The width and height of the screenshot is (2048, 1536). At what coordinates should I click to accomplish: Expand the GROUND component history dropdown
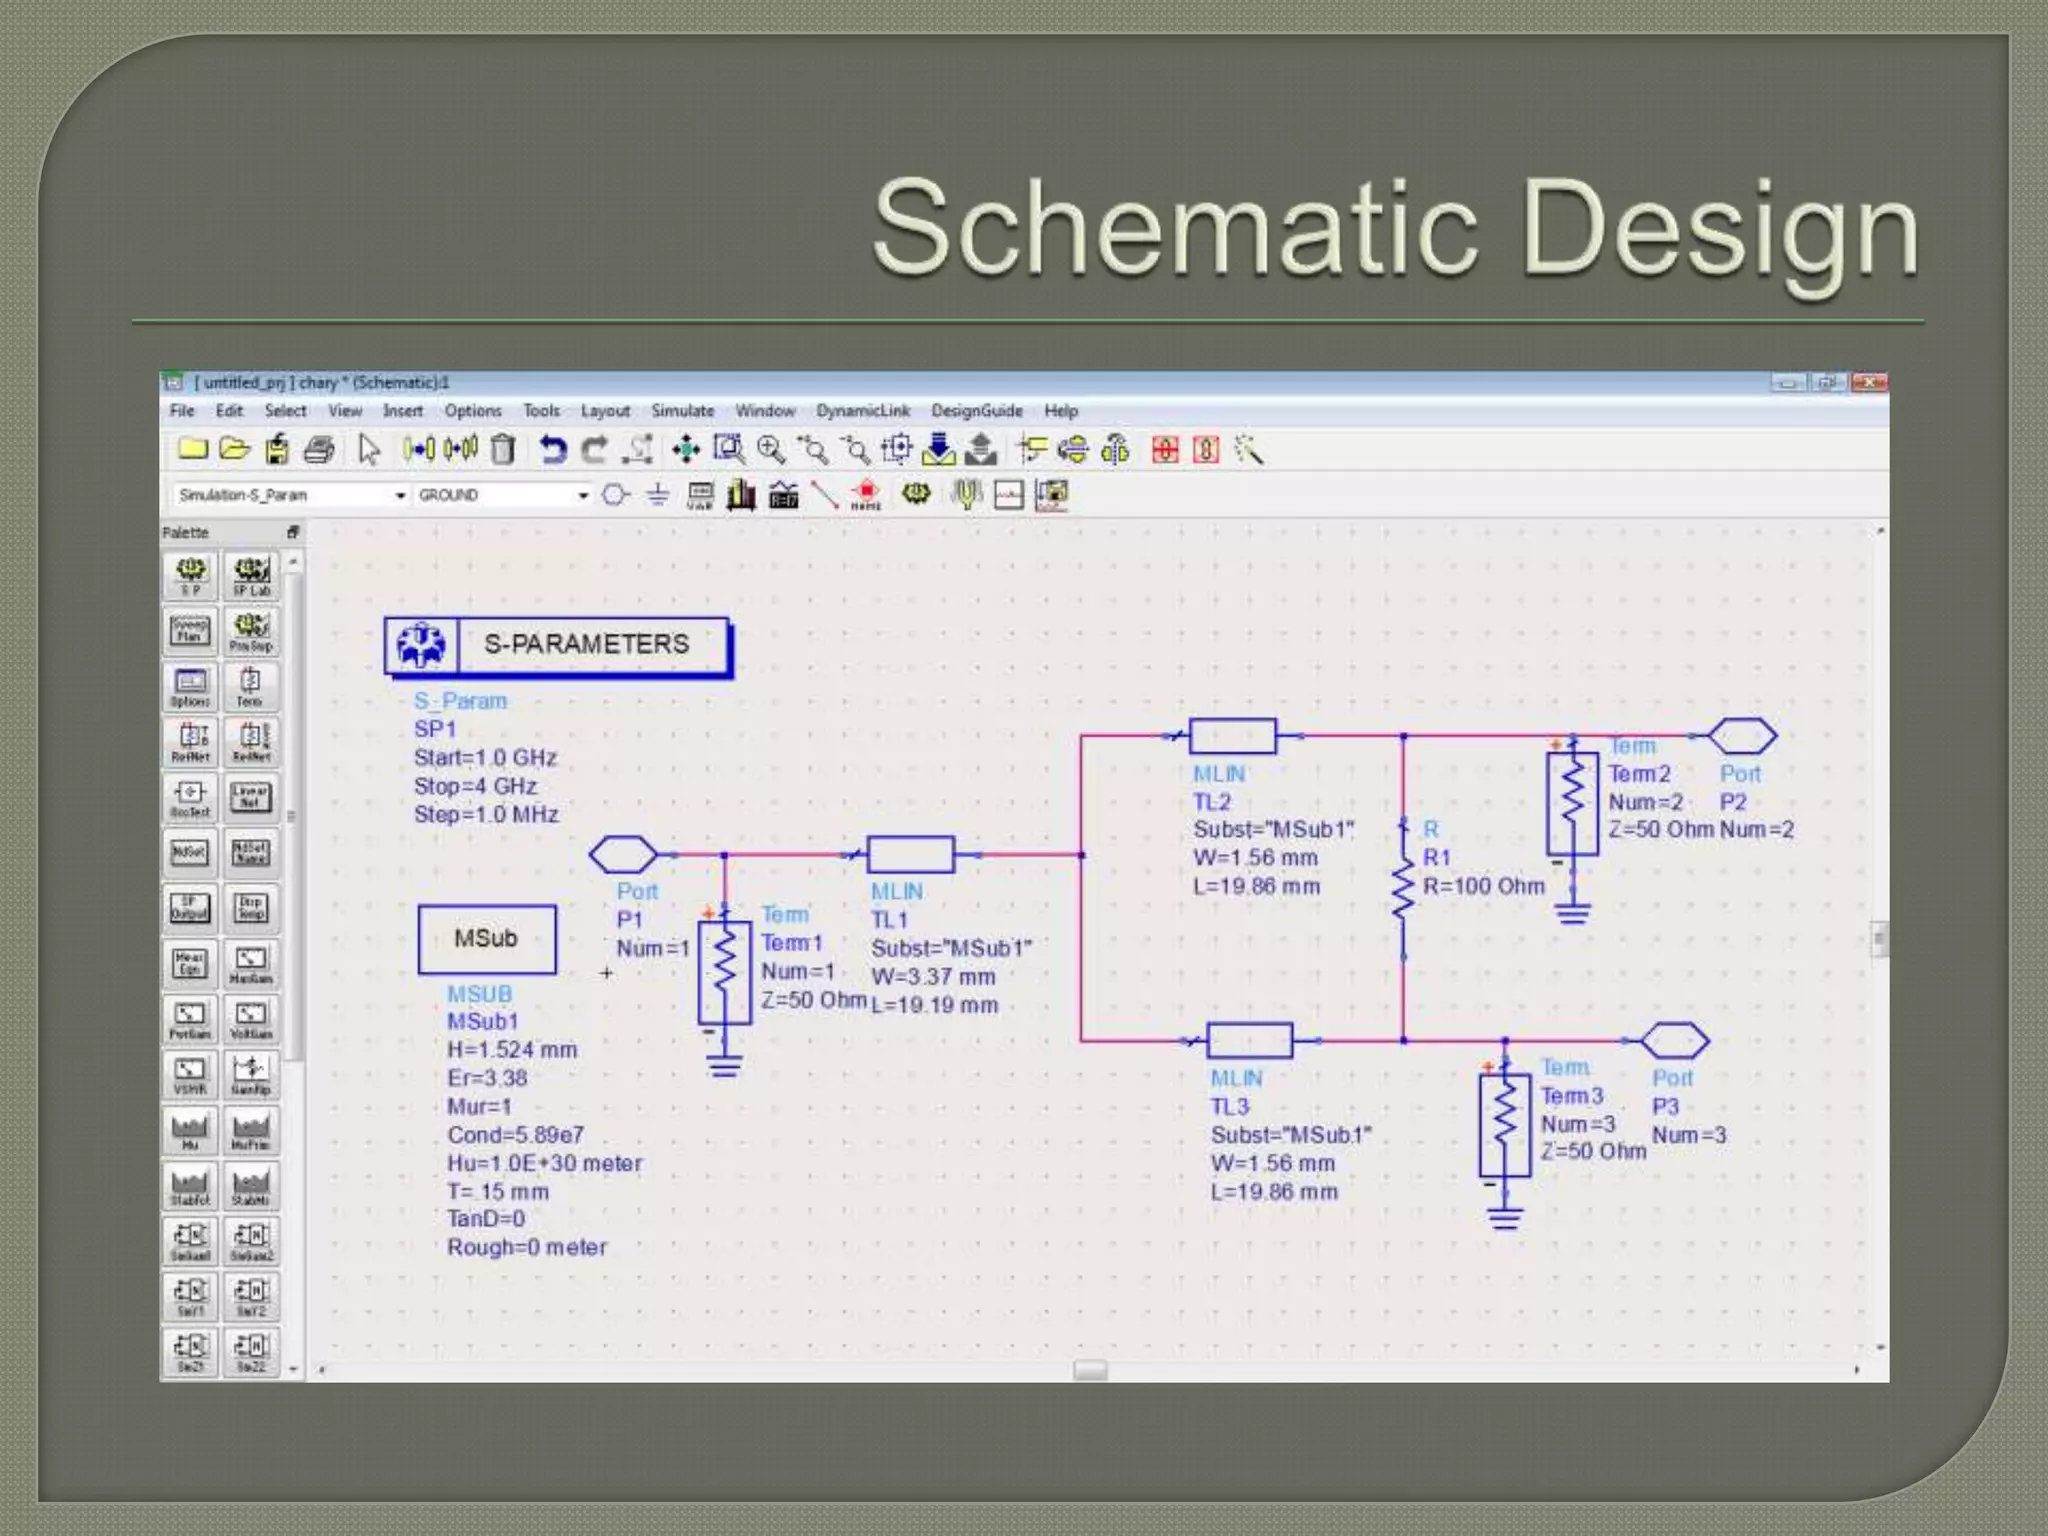click(583, 495)
